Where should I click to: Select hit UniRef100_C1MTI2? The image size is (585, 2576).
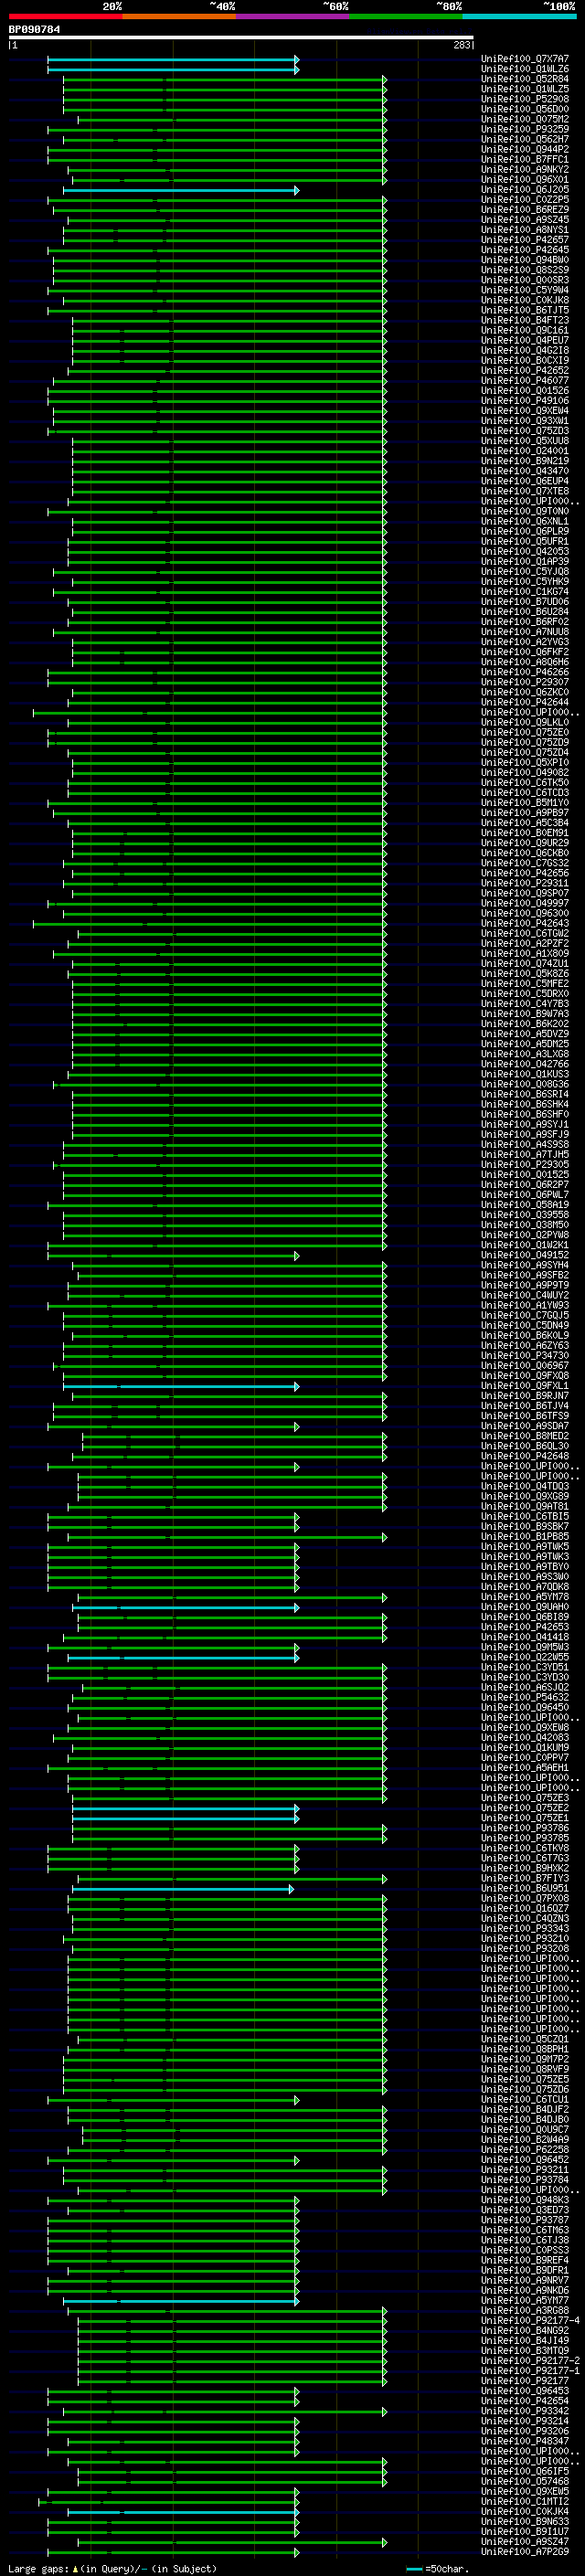pyautogui.click(x=525, y=2501)
